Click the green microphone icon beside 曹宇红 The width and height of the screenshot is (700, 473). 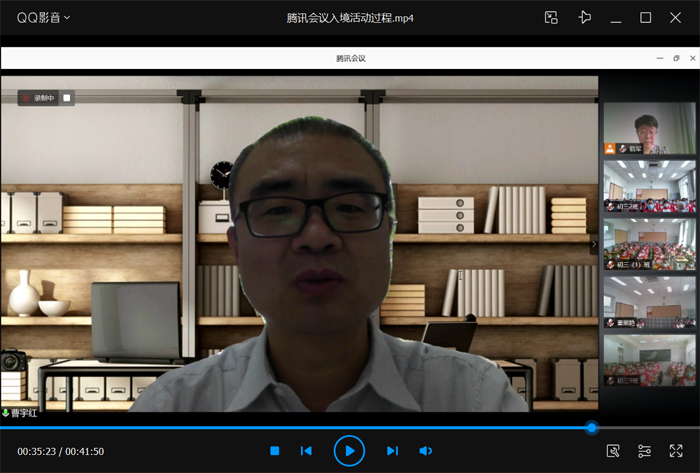pos(5,413)
